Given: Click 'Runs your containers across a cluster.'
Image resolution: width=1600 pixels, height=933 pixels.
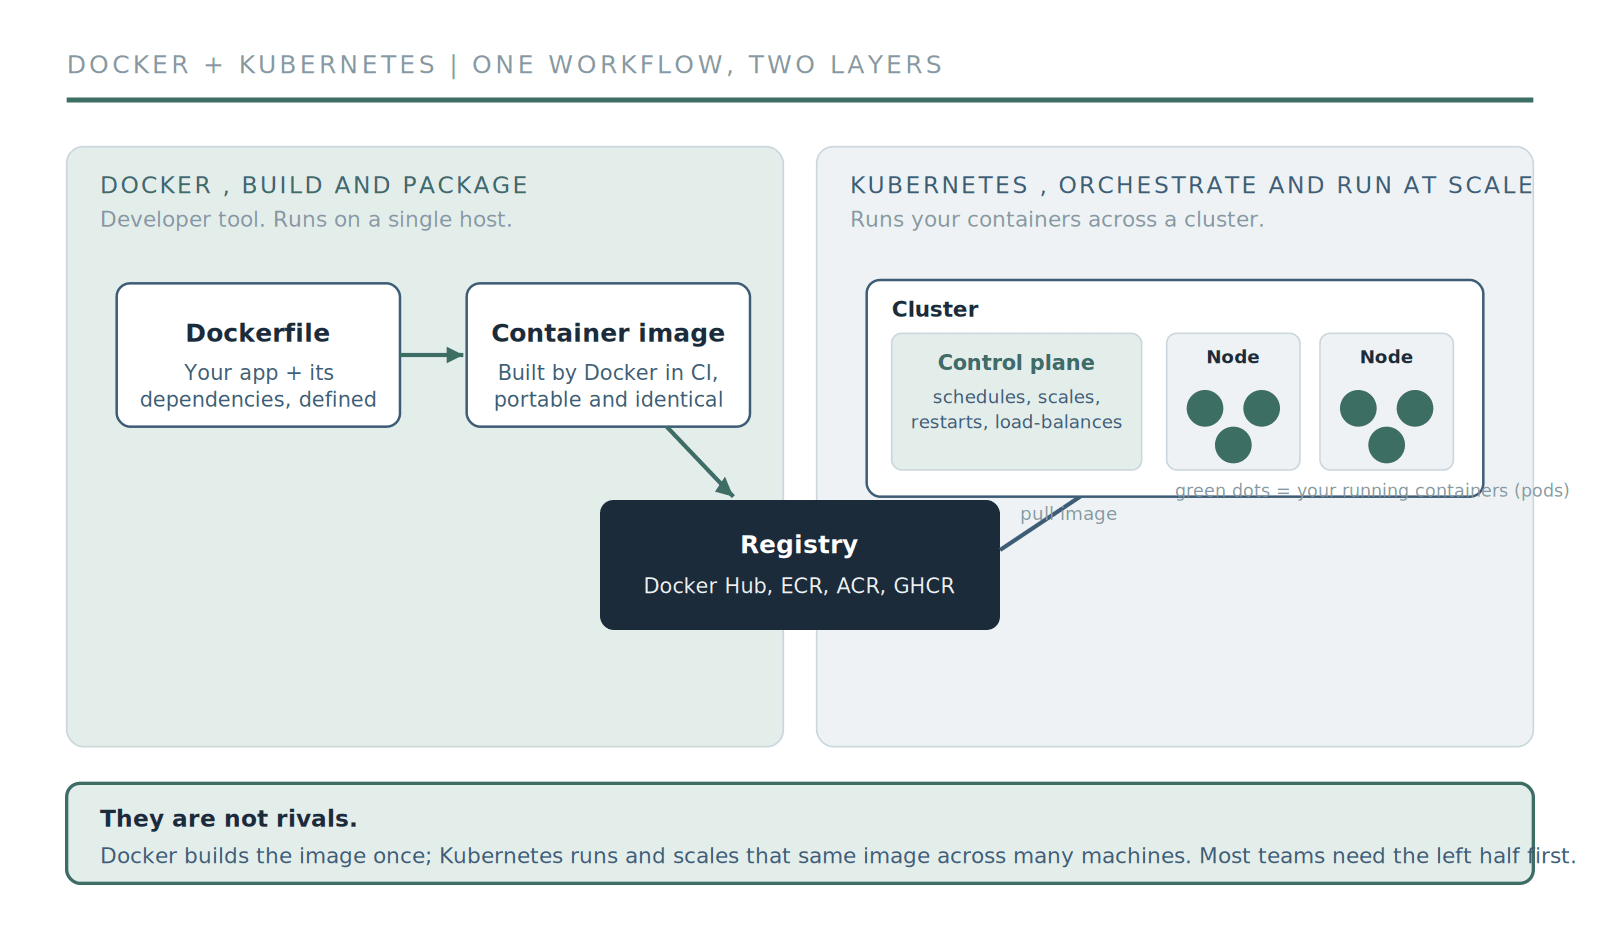Looking at the screenshot, I should [1057, 219].
